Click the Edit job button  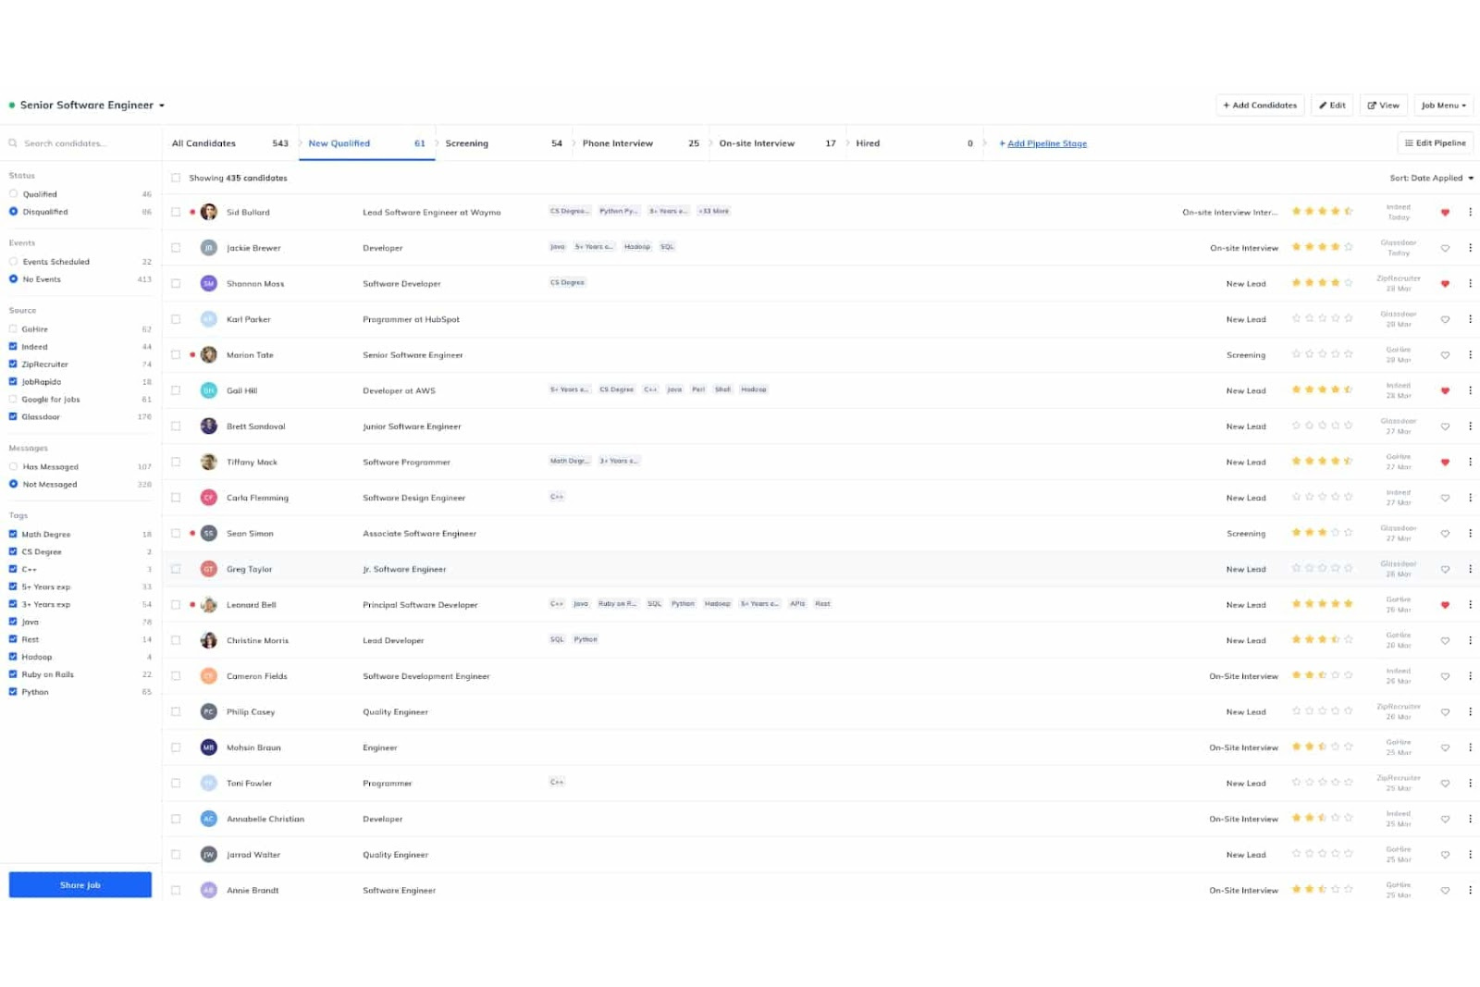(1332, 105)
